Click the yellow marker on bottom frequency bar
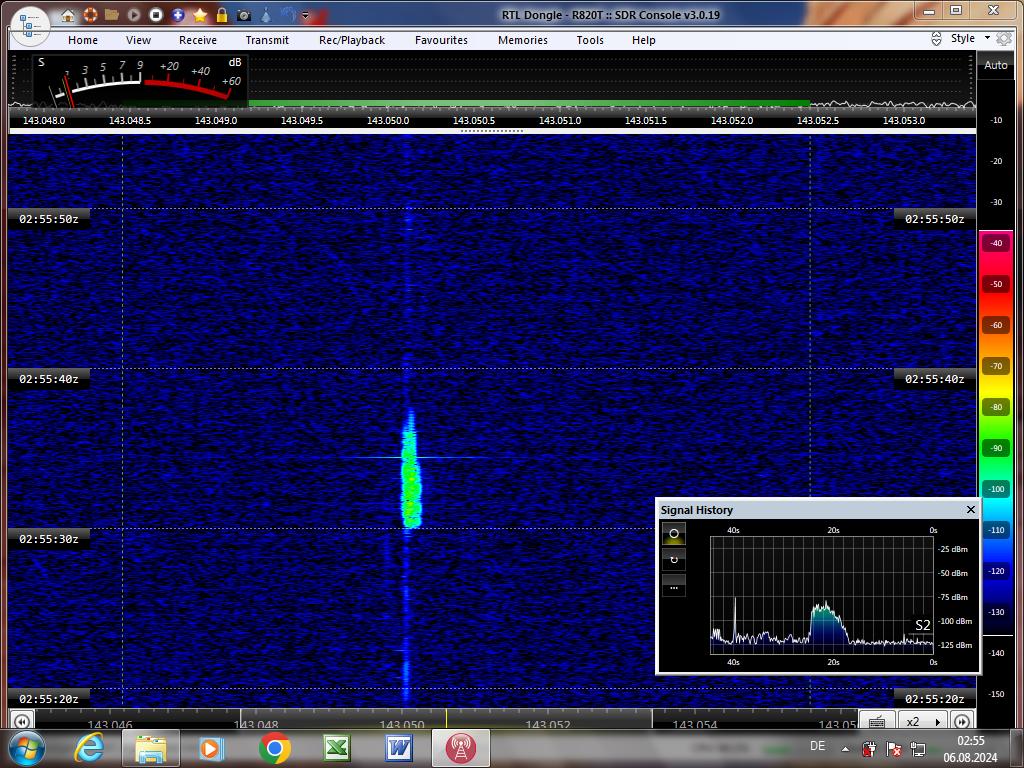 (x=447, y=719)
